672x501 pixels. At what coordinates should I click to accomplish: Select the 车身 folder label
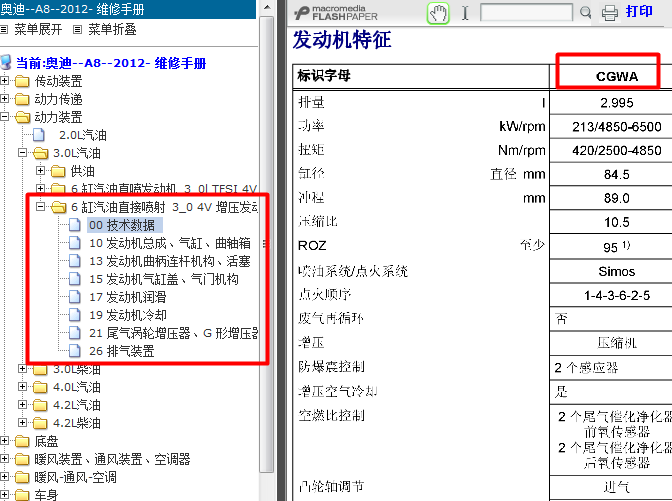click(46, 495)
